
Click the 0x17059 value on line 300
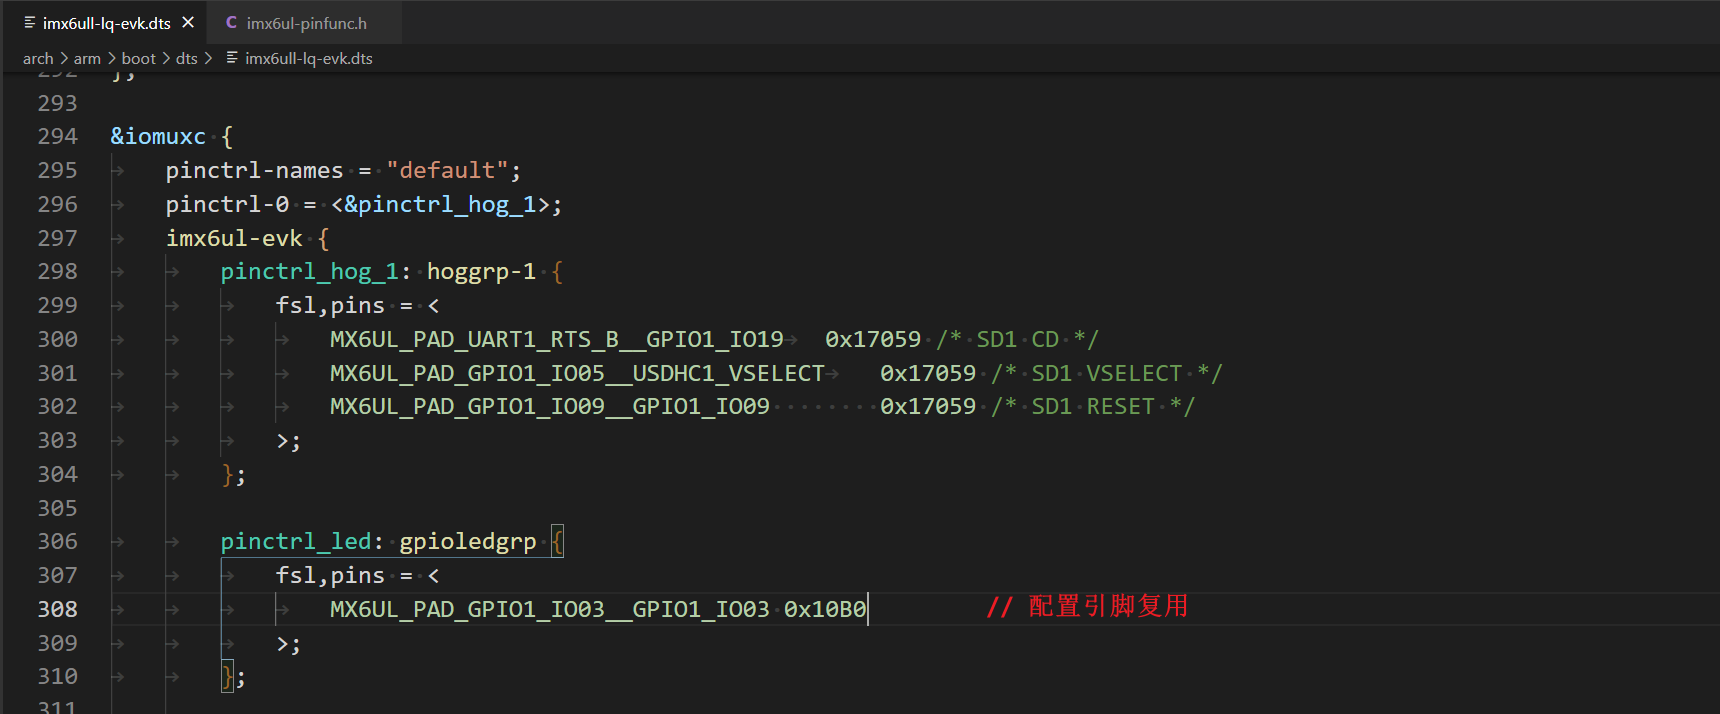coord(873,339)
